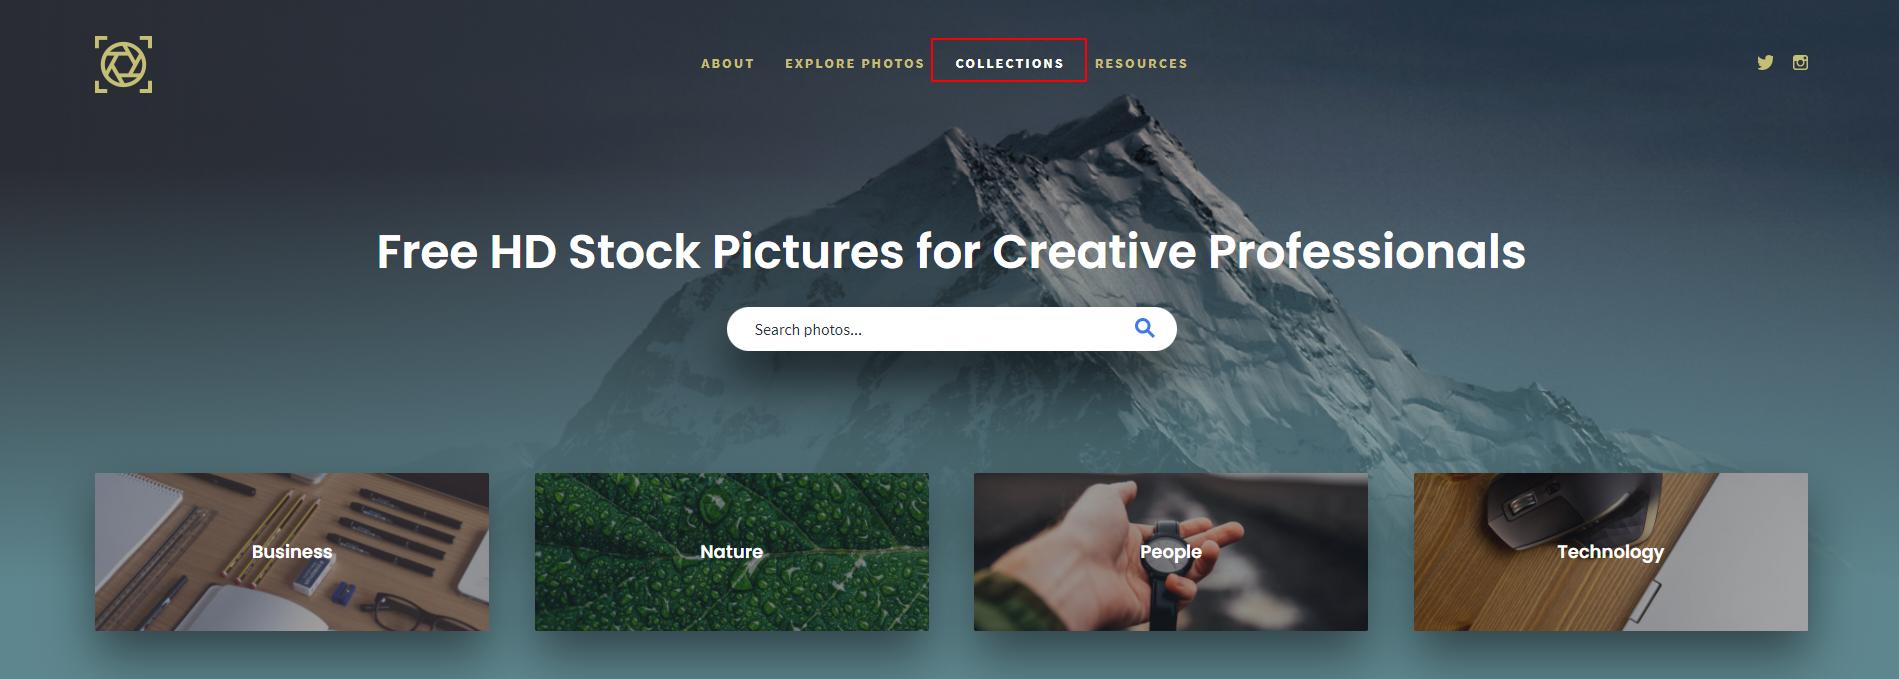Viewport: 1899px width, 679px height.
Task: Click the magnifying glass search icon
Action: pyautogui.click(x=1145, y=328)
